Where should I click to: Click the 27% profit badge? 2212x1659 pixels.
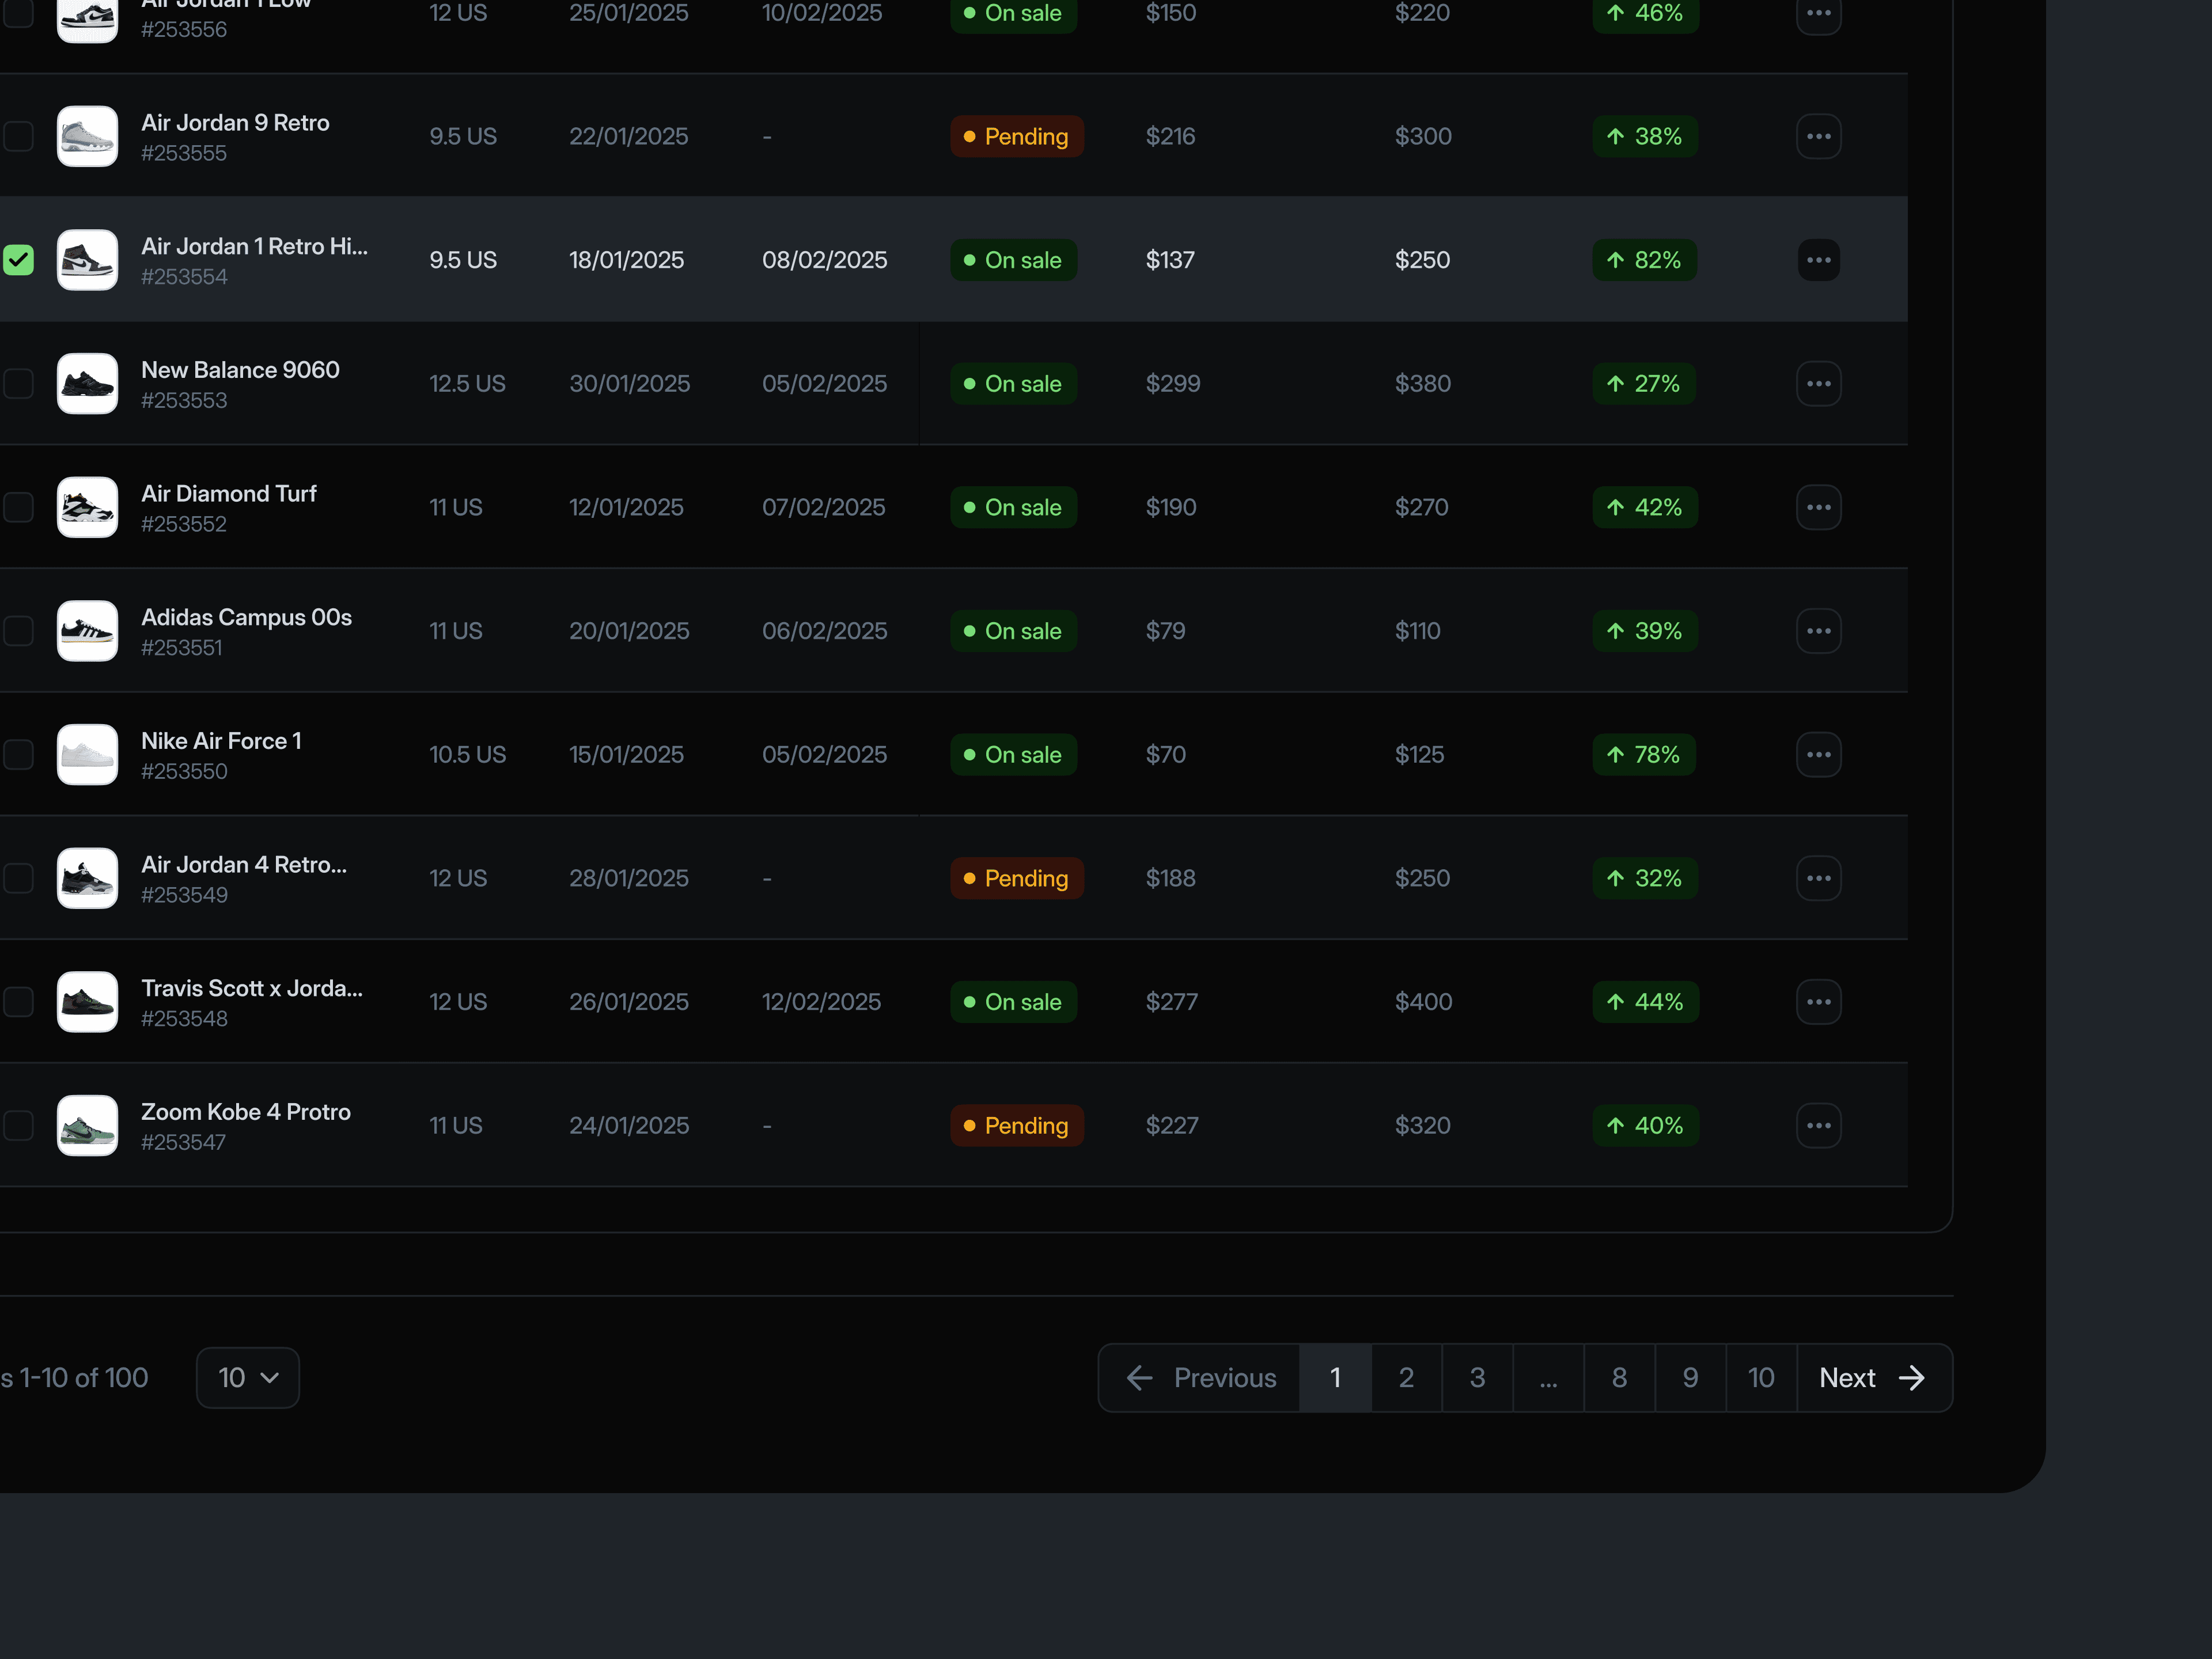(1643, 384)
